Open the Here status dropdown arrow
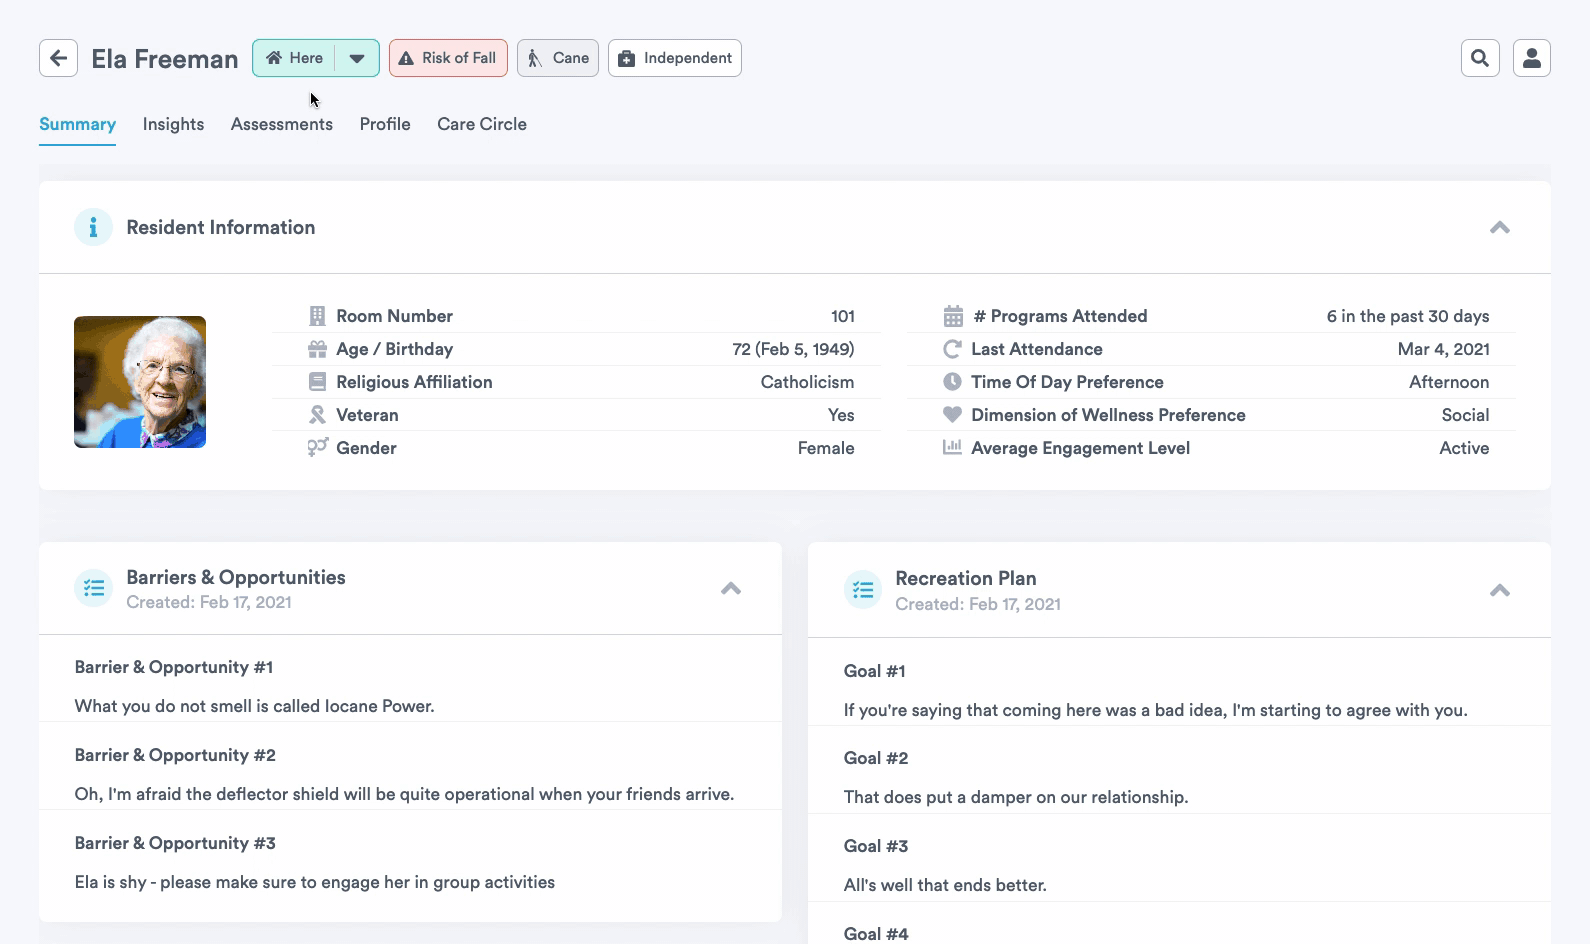This screenshot has height=944, width=1590. pos(357,58)
